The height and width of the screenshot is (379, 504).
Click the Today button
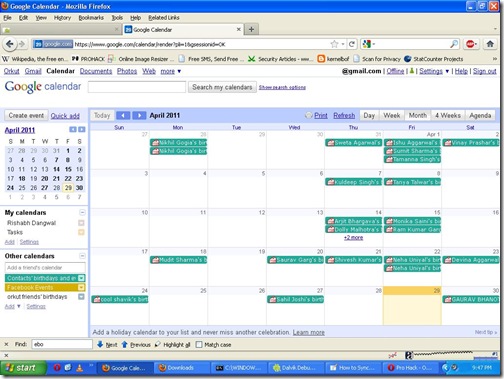pyautogui.click(x=102, y=115)
